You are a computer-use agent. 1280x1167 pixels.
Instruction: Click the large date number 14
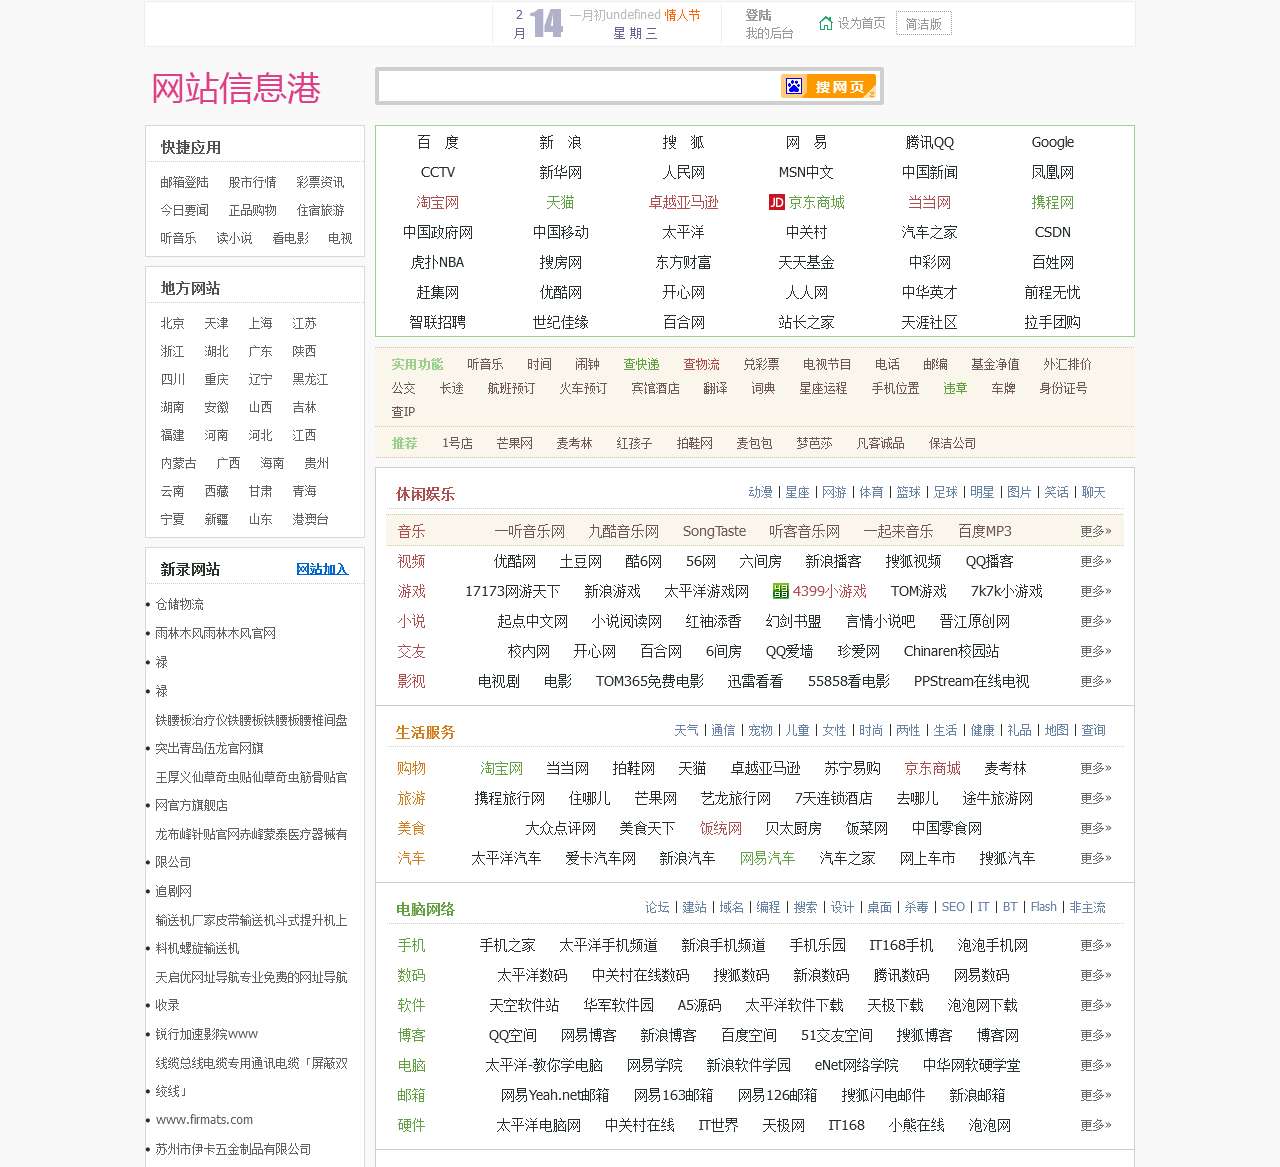[546, 22]
